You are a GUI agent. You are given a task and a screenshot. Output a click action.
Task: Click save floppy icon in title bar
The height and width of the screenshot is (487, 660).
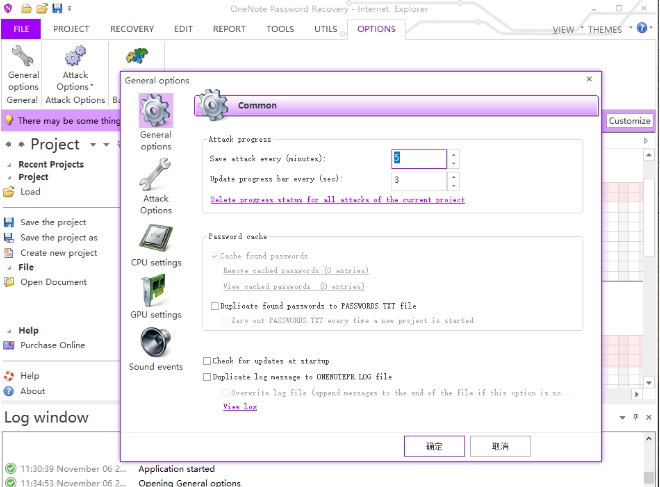[57, 8]
